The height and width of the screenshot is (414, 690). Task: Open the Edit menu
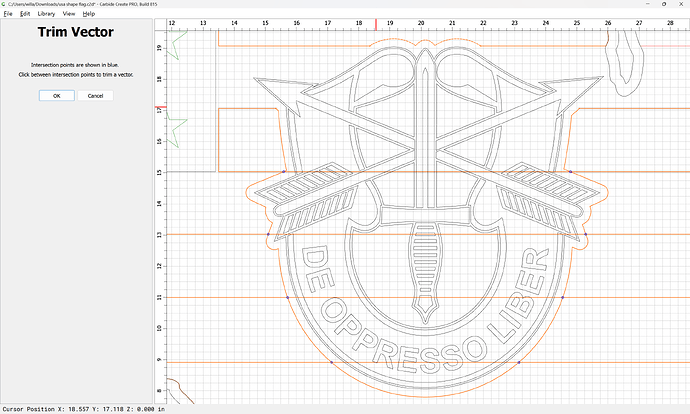click(25, 14)
